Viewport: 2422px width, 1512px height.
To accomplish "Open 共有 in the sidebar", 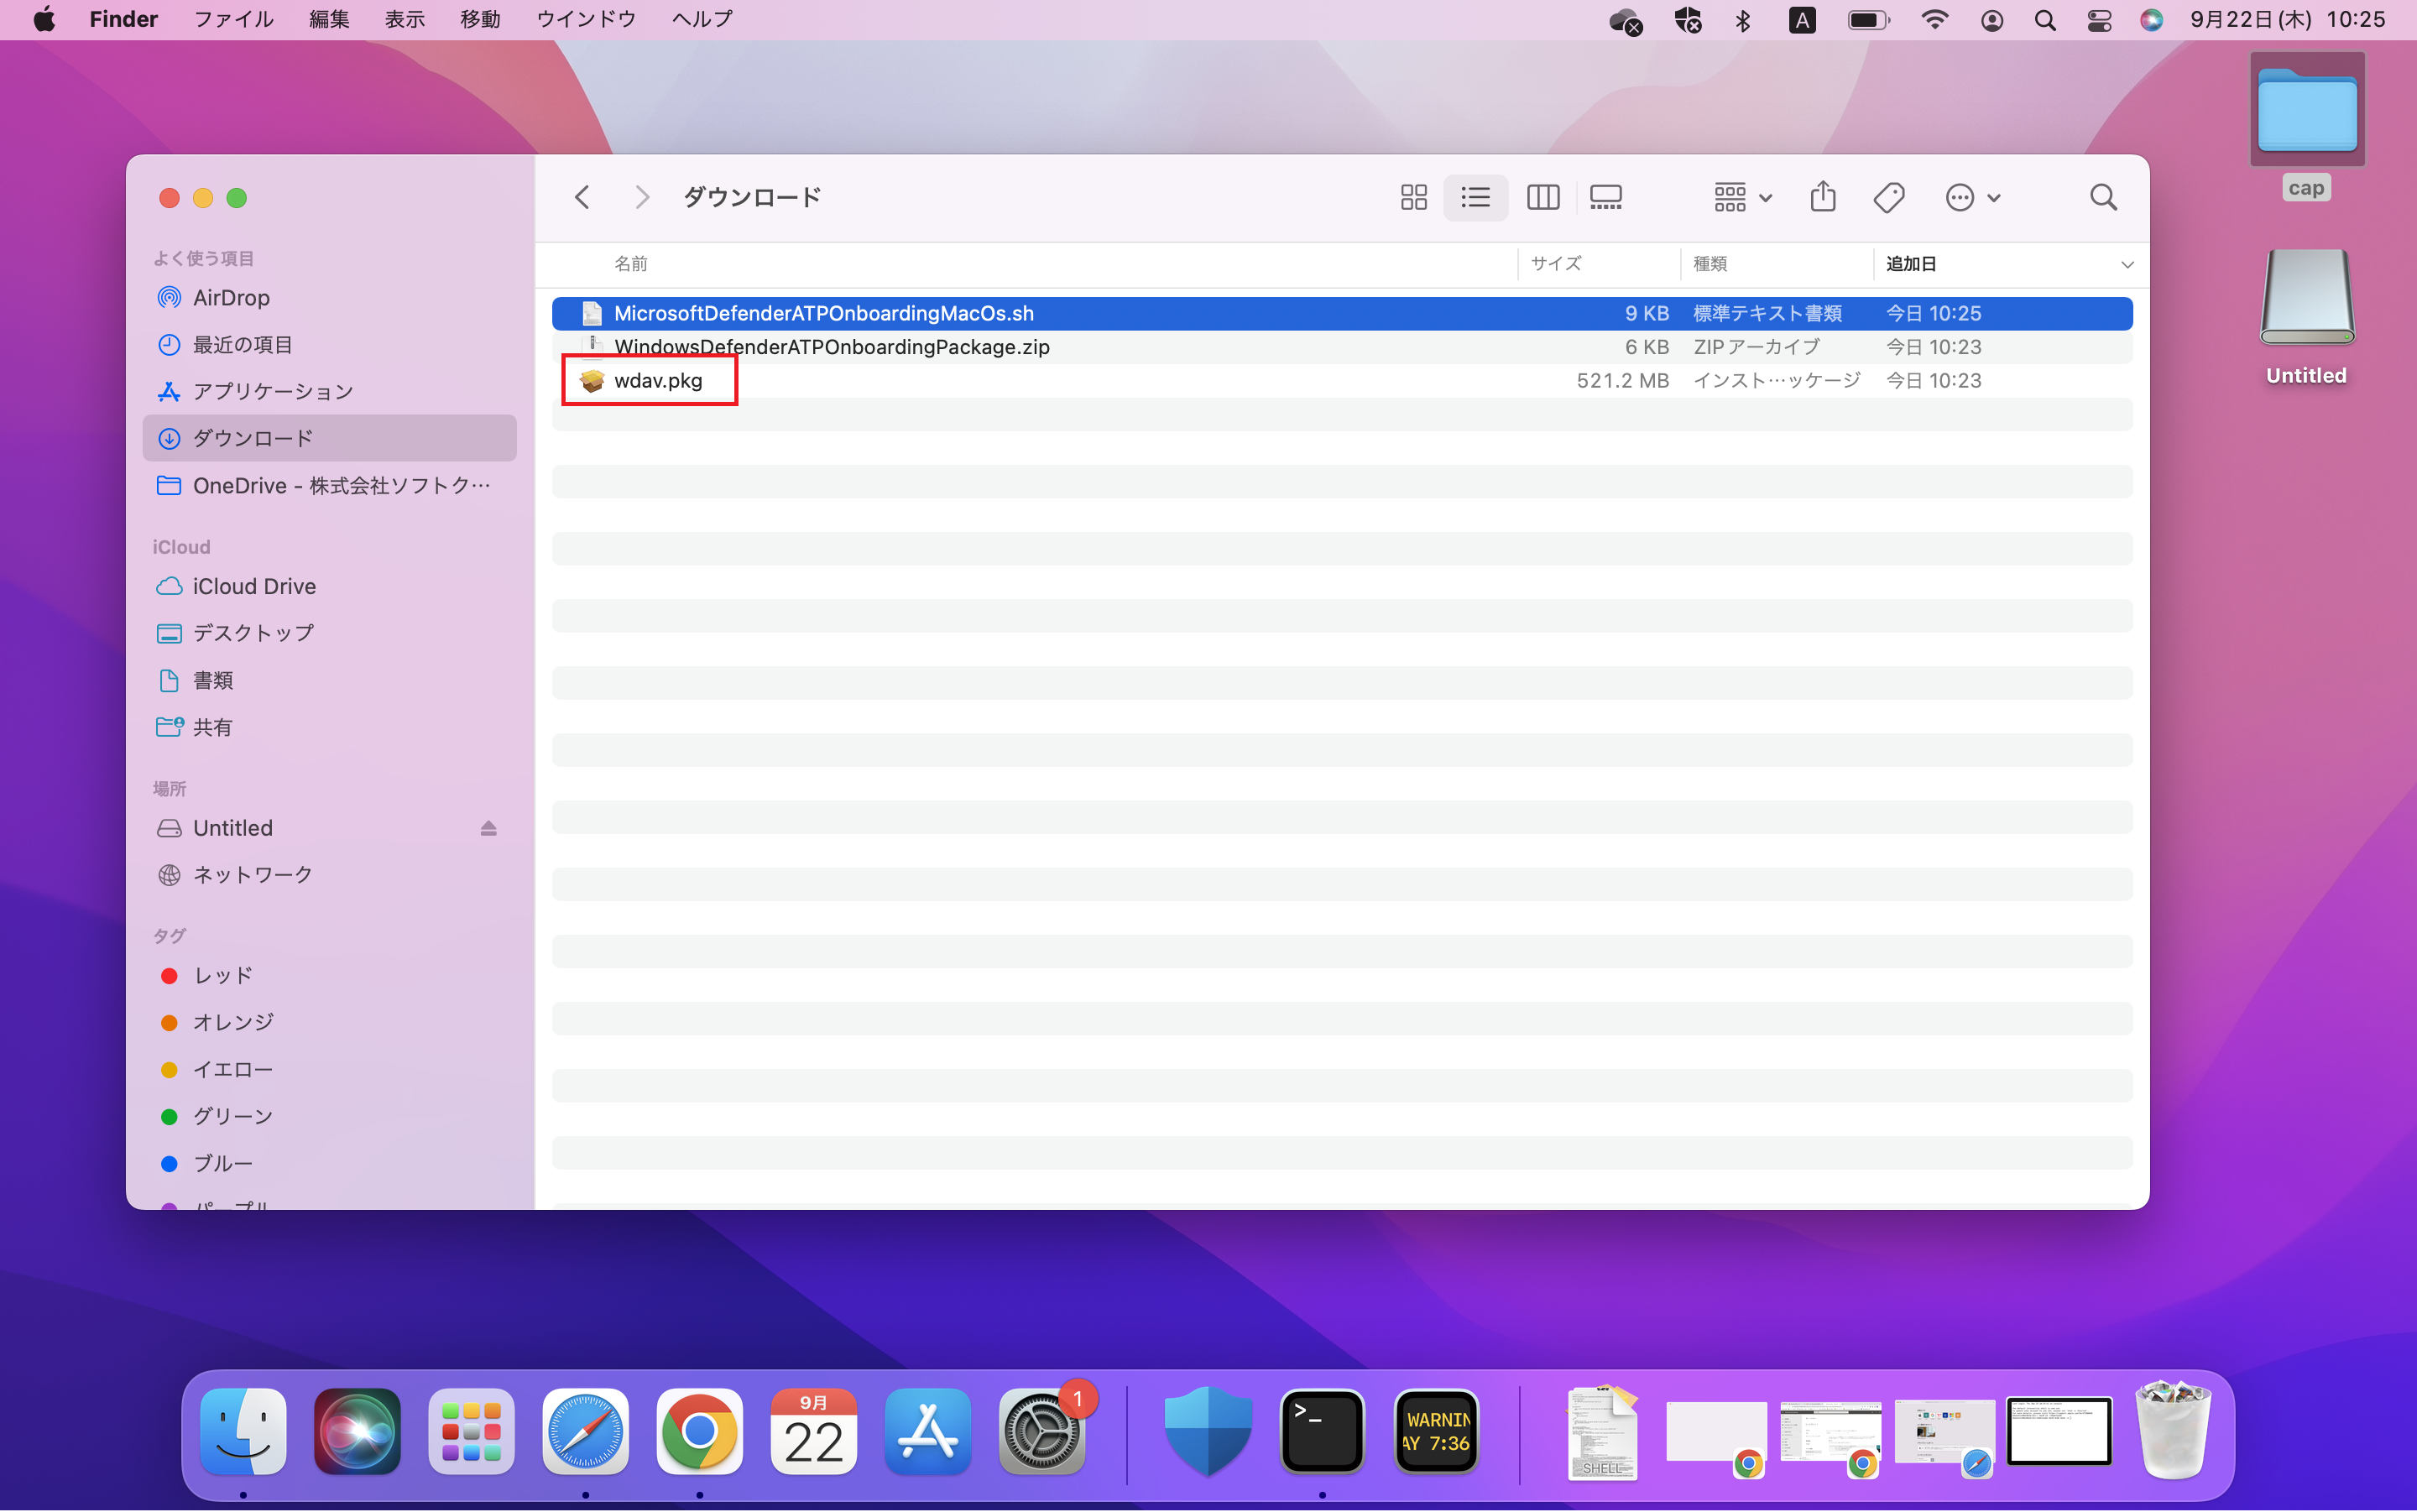I will (x=330, y=728).
